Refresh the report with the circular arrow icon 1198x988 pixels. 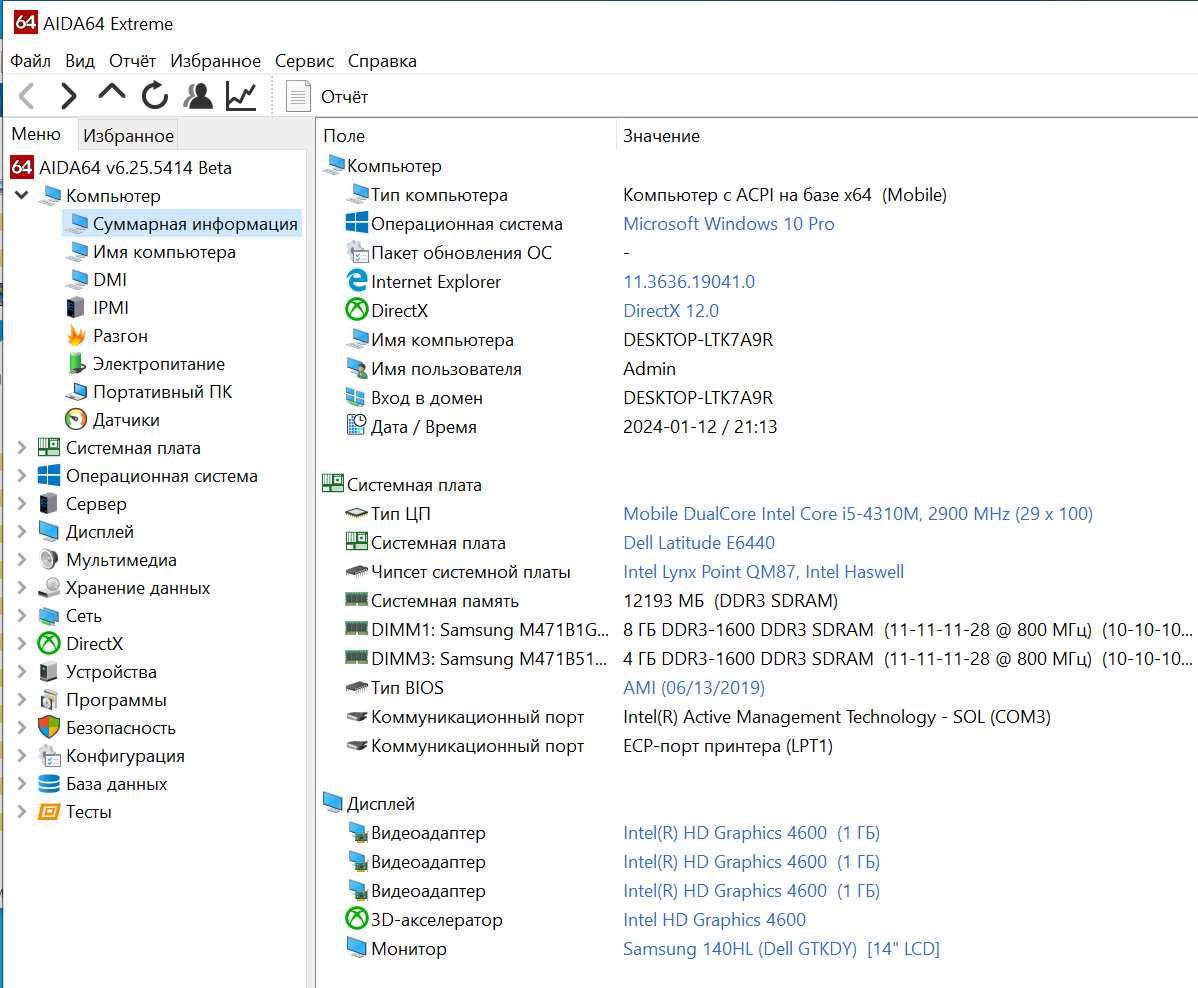(x=155, y=96)
